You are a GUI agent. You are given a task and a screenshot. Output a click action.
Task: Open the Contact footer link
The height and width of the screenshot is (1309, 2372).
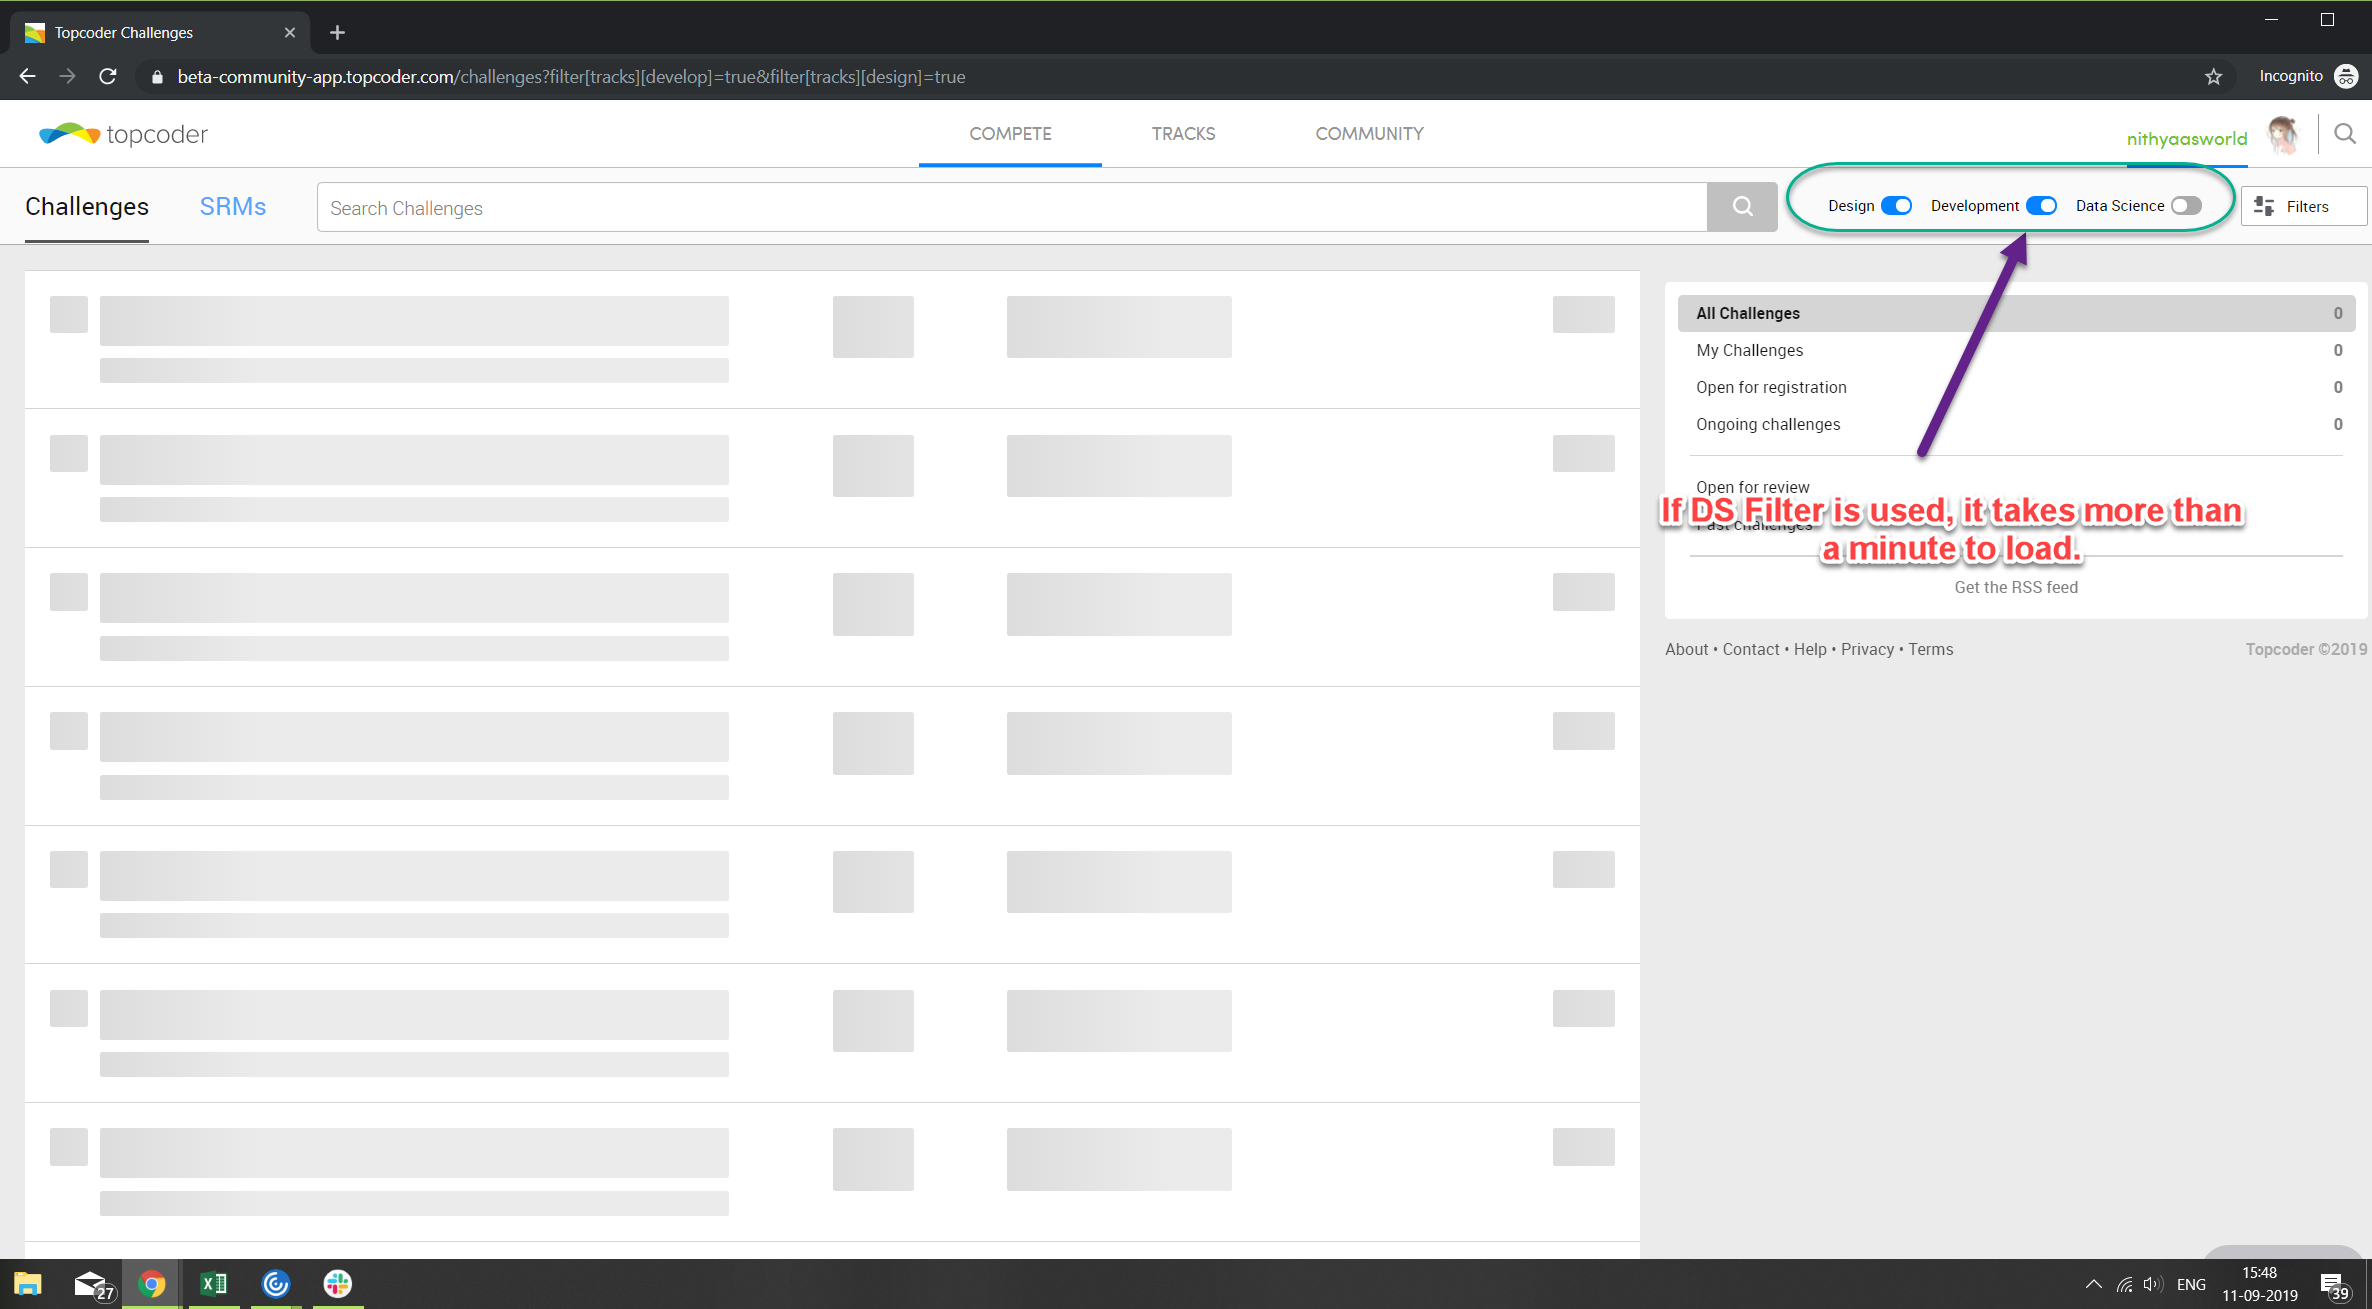coord(1751,649)
